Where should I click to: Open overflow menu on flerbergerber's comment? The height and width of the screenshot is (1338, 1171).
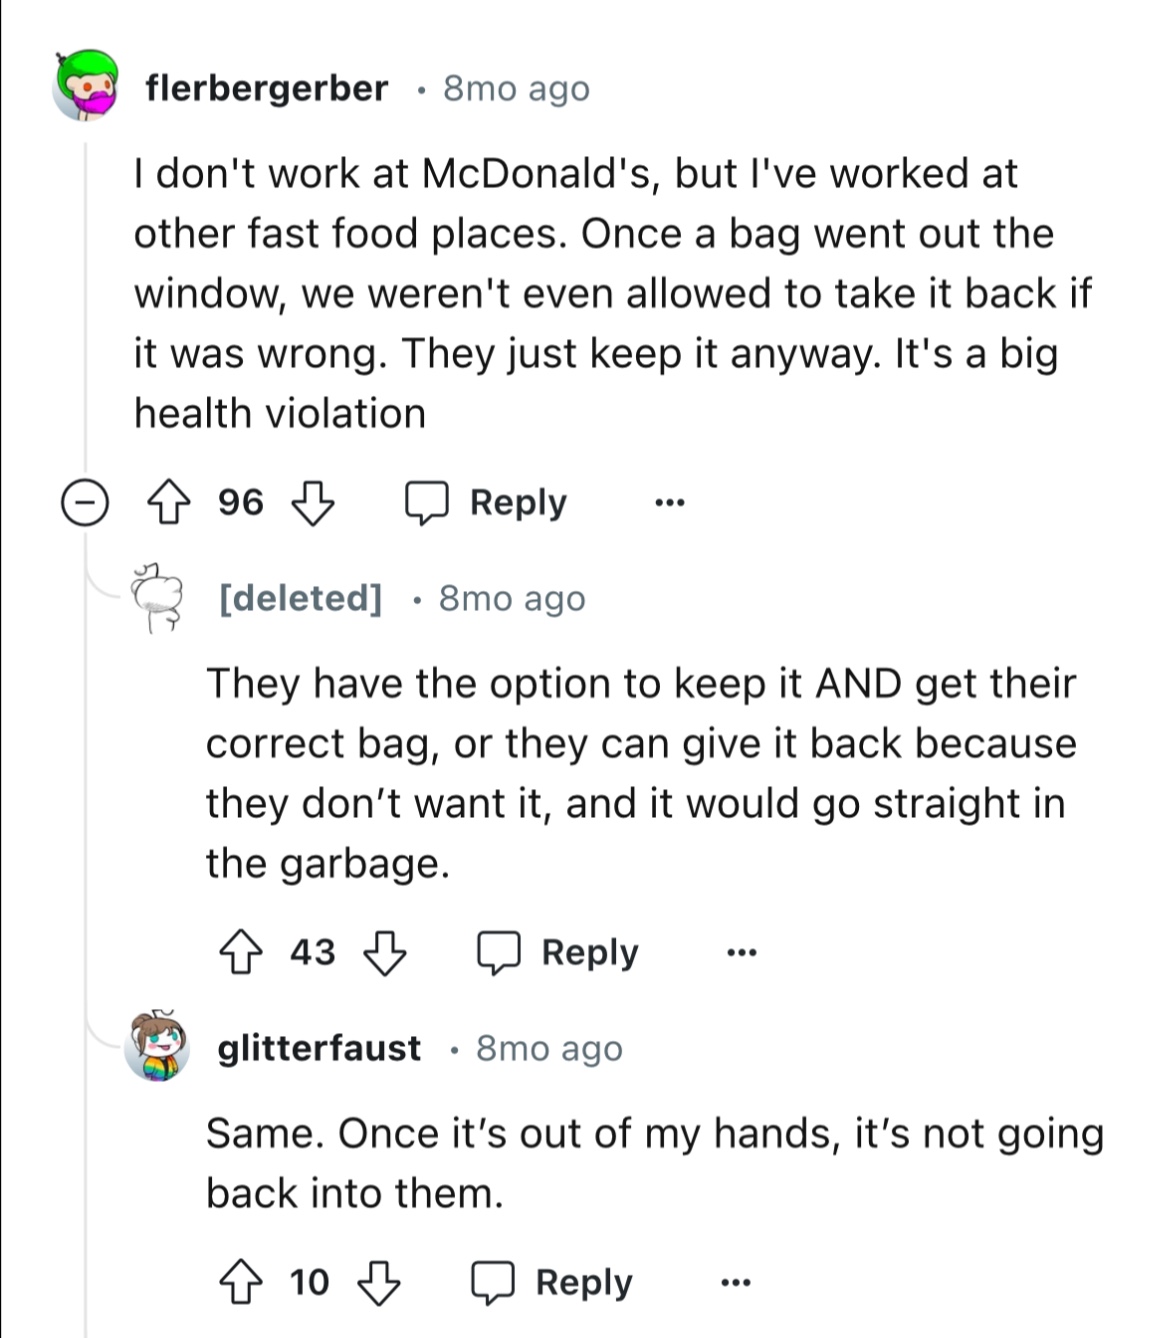click(668, 503)
